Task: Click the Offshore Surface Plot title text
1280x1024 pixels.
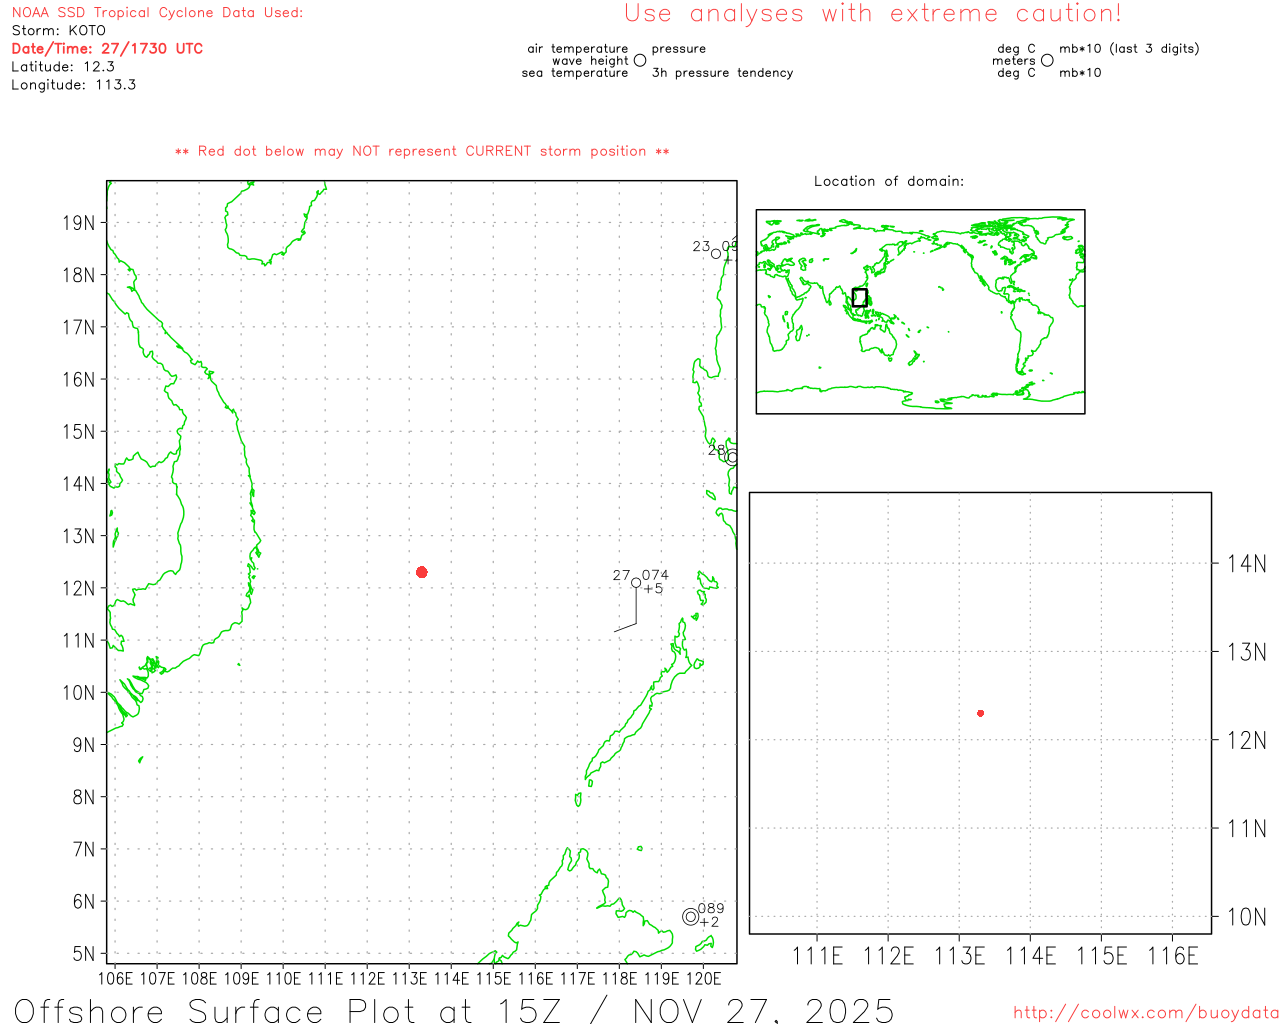Action: [455, 1010]
